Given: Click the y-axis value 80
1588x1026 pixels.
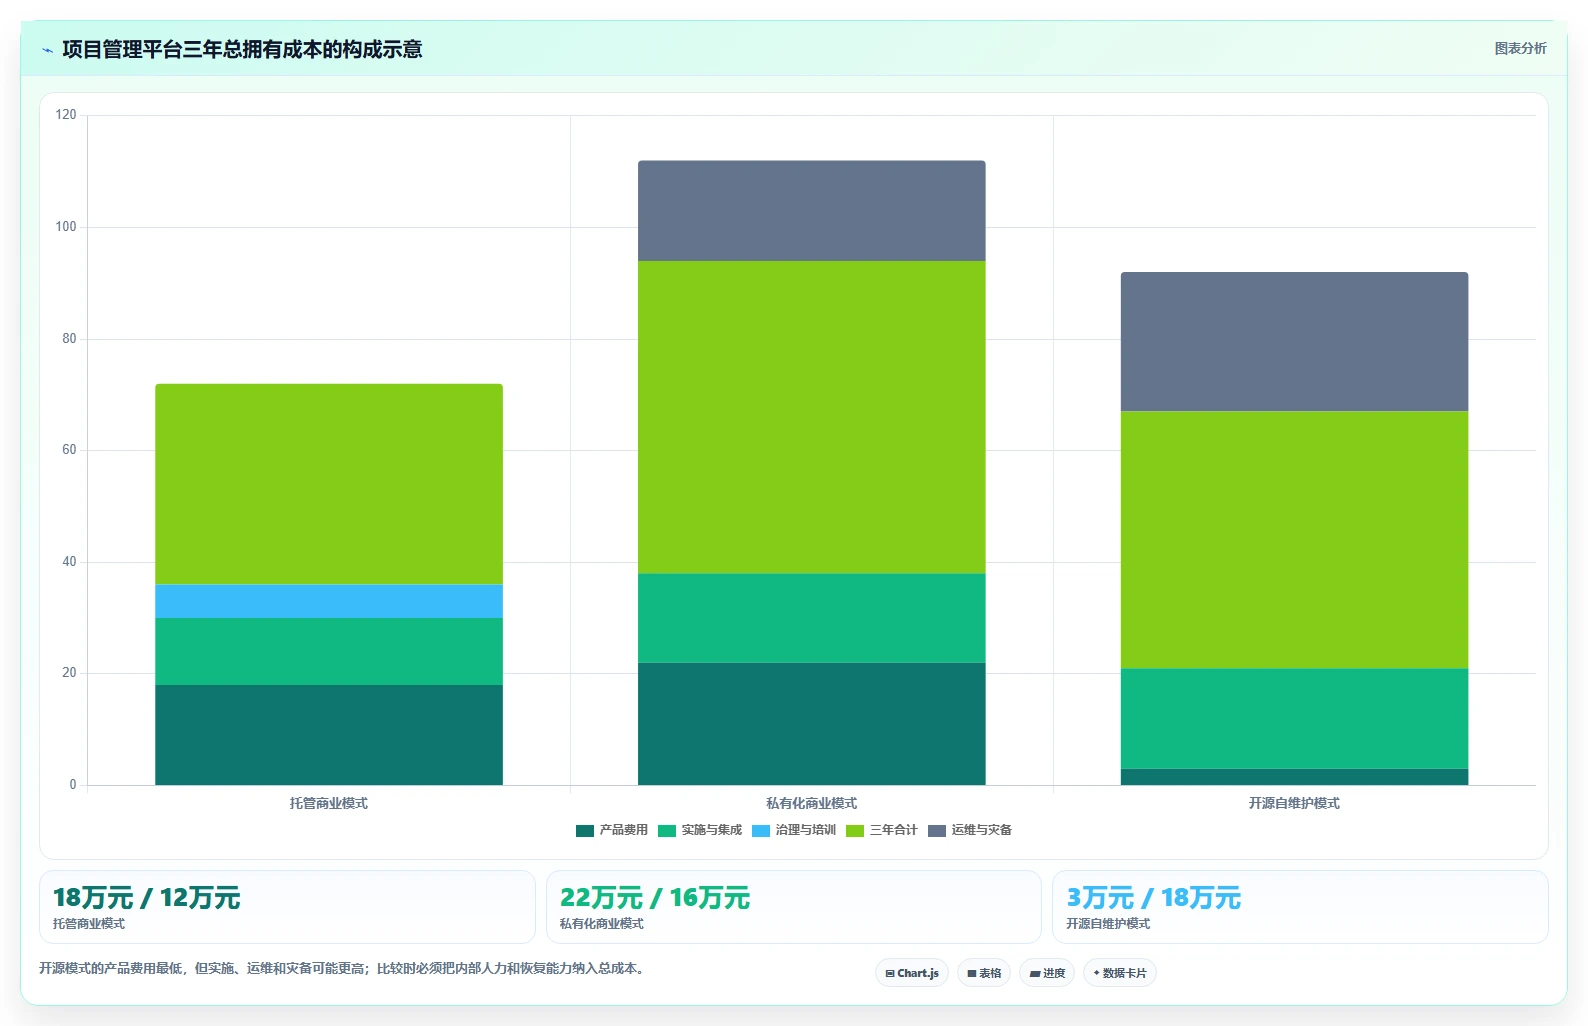Looking at the screenshot, I should 69,339.
